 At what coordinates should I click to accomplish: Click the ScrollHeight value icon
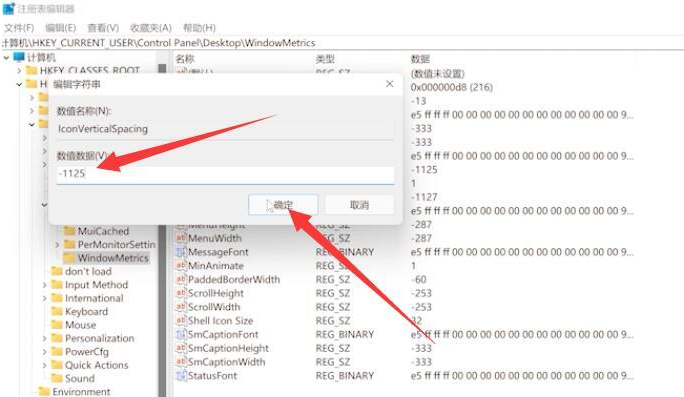[x=181, y=293]
